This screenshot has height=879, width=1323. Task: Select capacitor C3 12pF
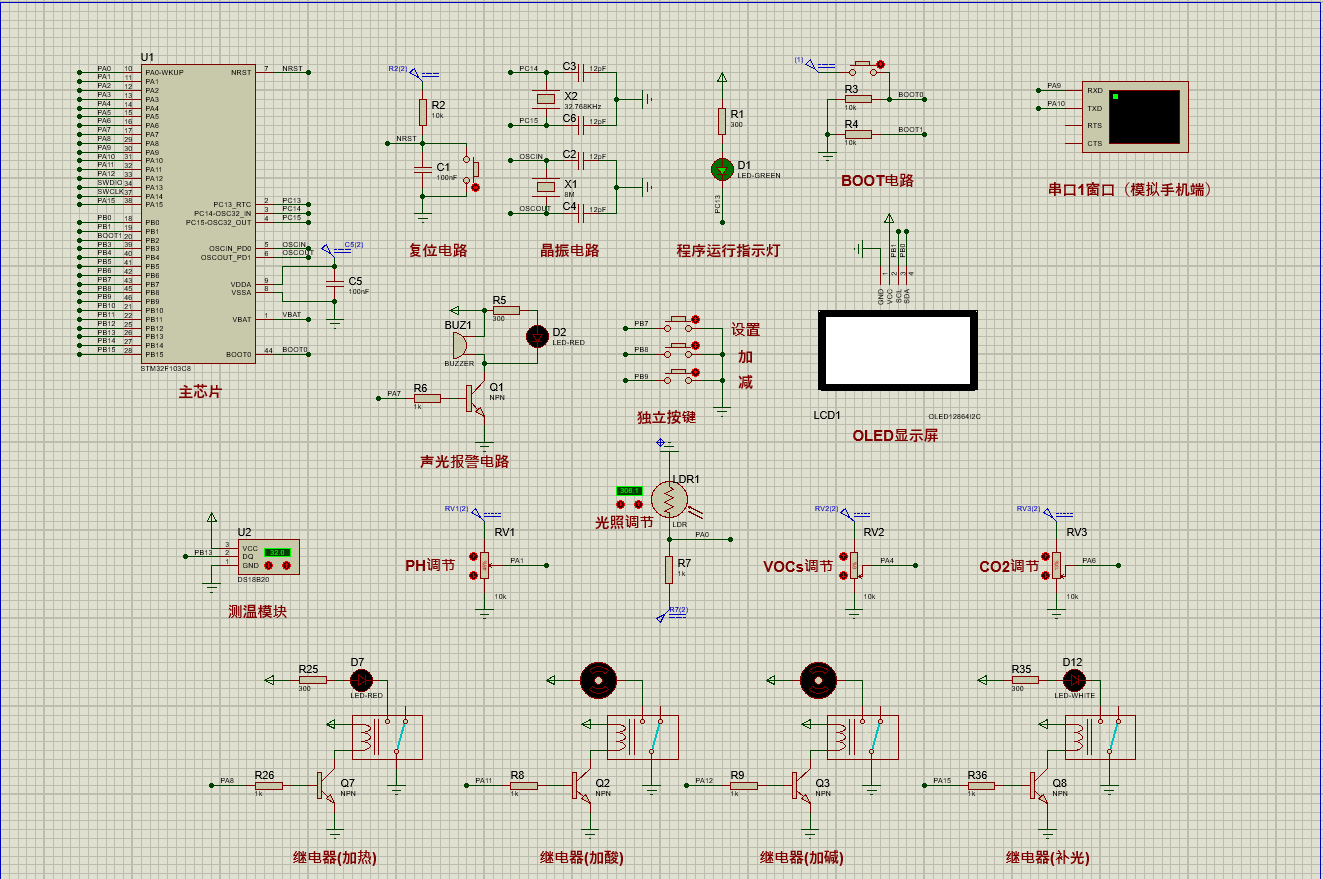583,72
